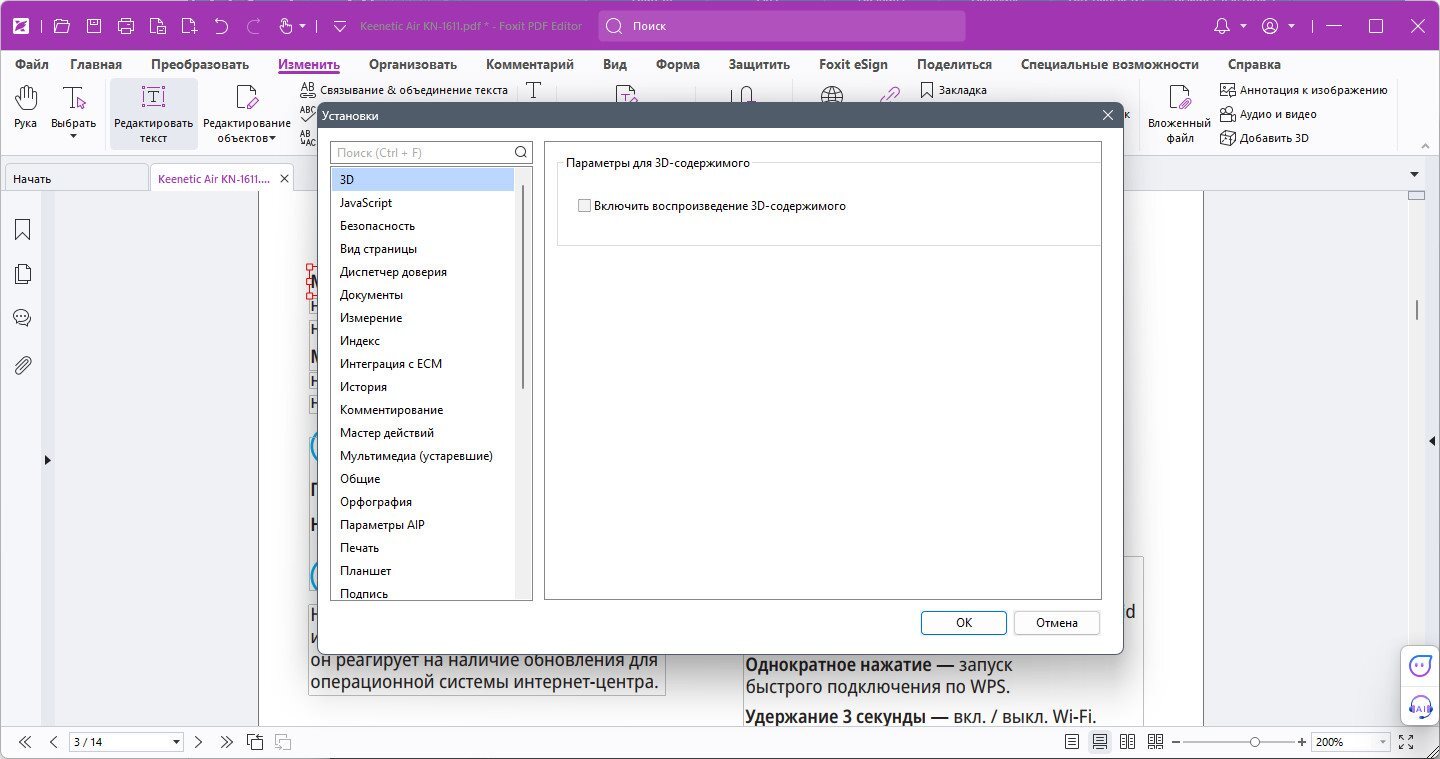Click the zoom slider handle in status bar
The width and height of the screenshot is (1440, 759).
point(1255,742)
